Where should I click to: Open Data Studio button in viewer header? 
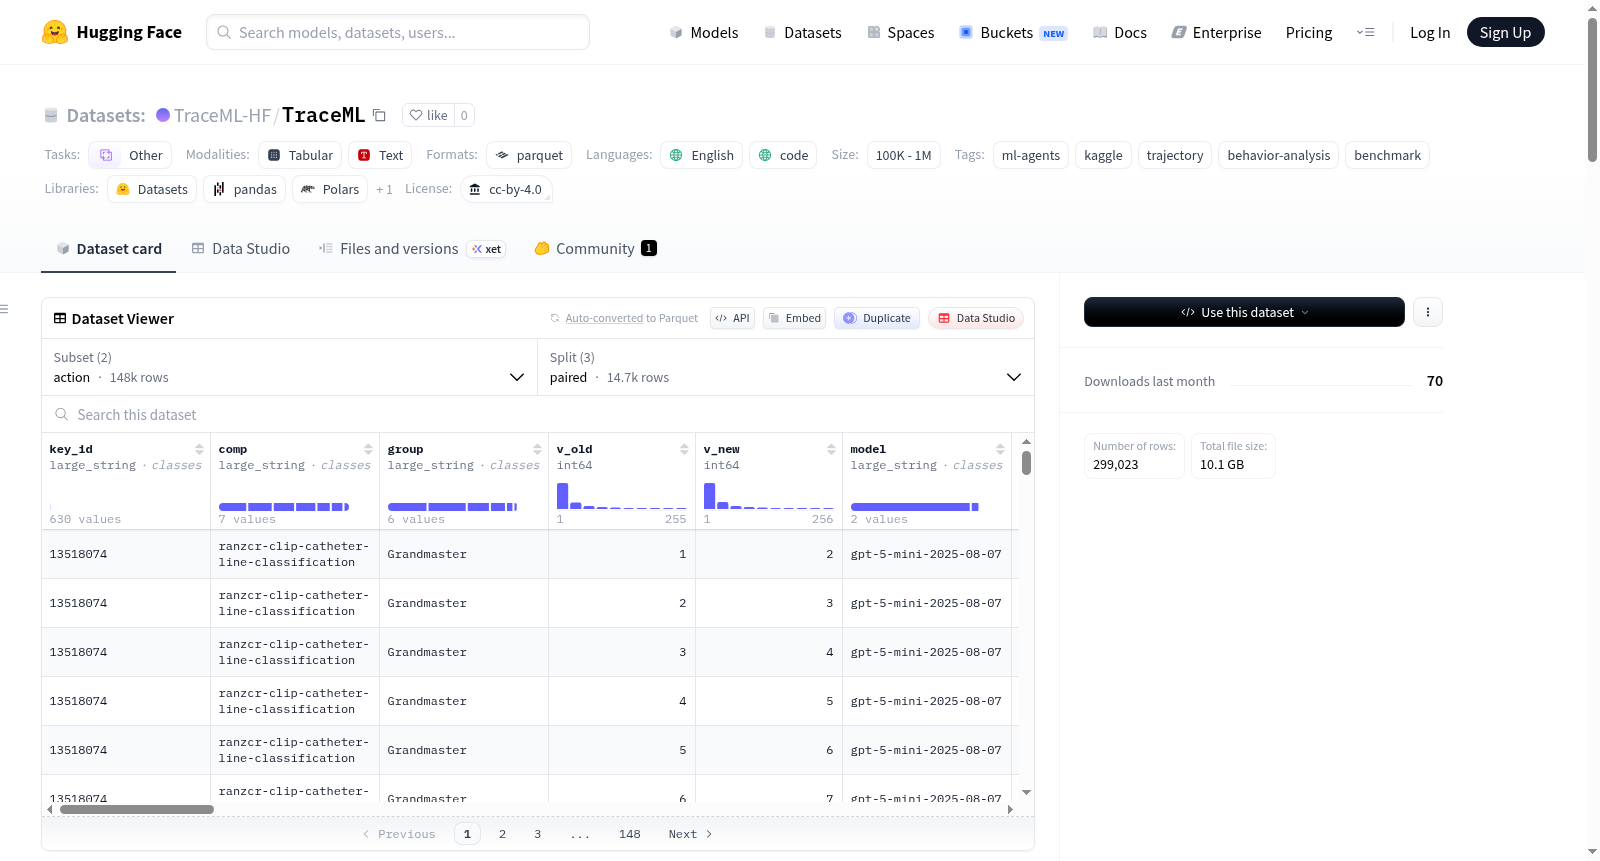(976, 318)
